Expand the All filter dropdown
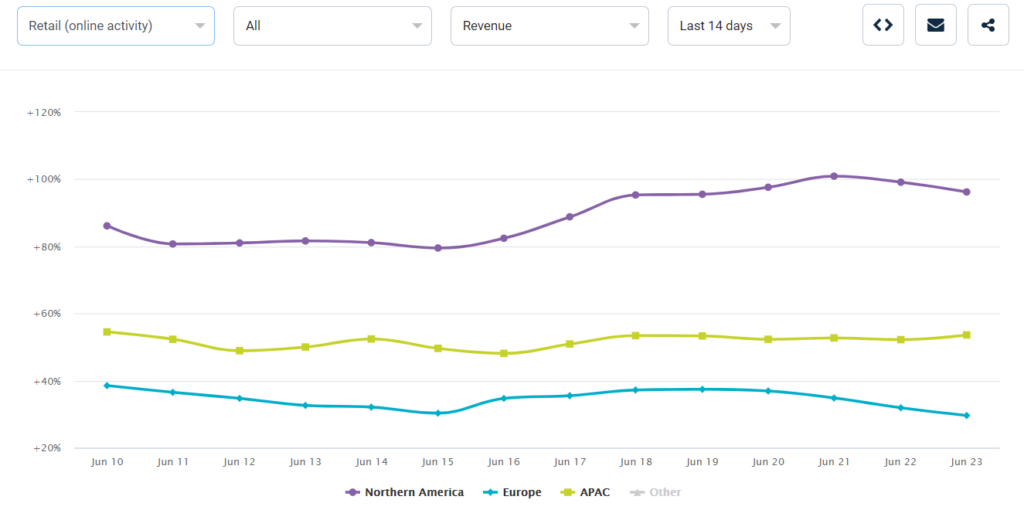This screenshot has height=510, width=1024. 332,26
